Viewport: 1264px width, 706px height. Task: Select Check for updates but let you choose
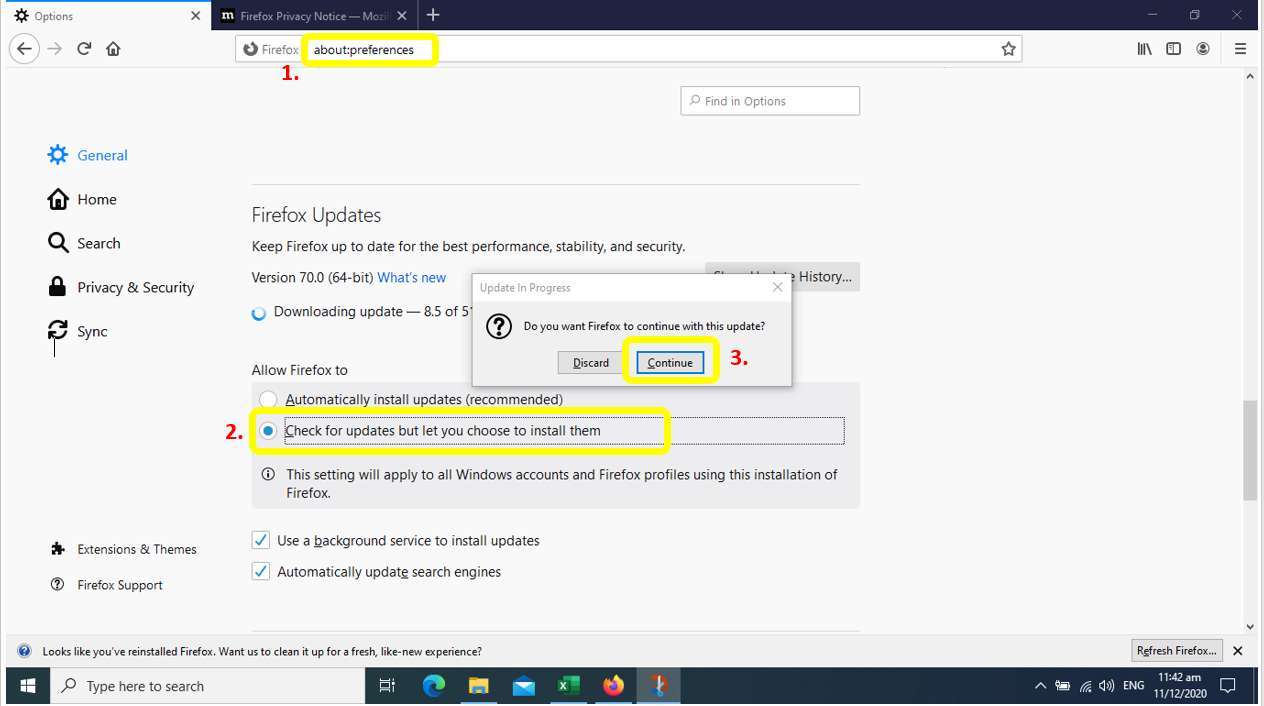click(268, 431)
